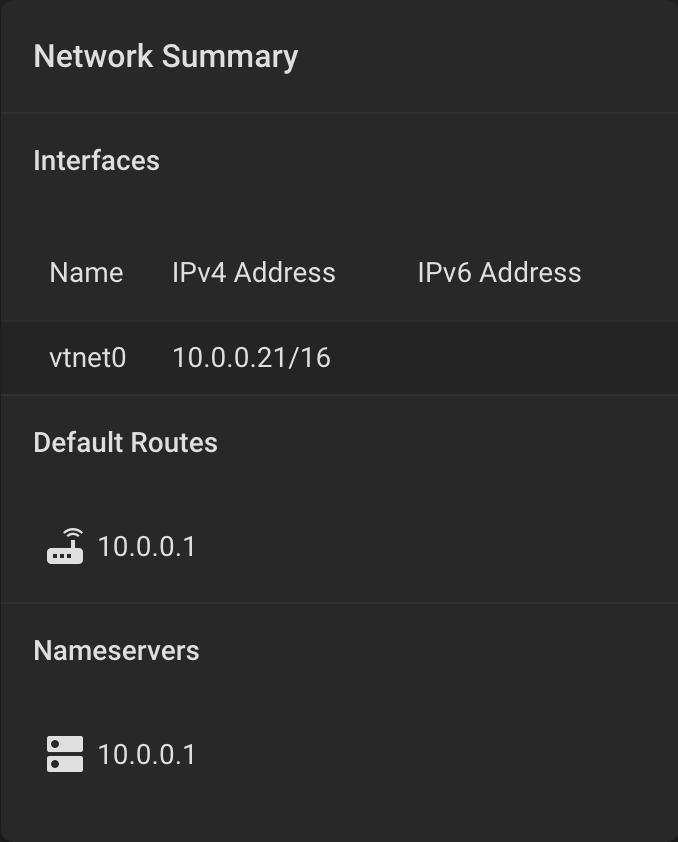Select the Nameservers section heading
The image size is (678, 842).
point(116,651)
